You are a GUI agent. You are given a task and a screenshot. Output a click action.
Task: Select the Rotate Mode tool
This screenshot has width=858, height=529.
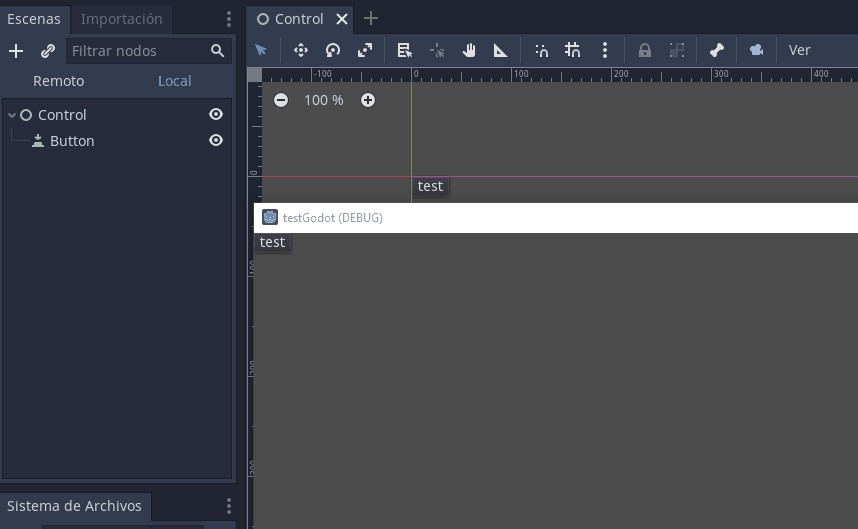coord(333,50)
